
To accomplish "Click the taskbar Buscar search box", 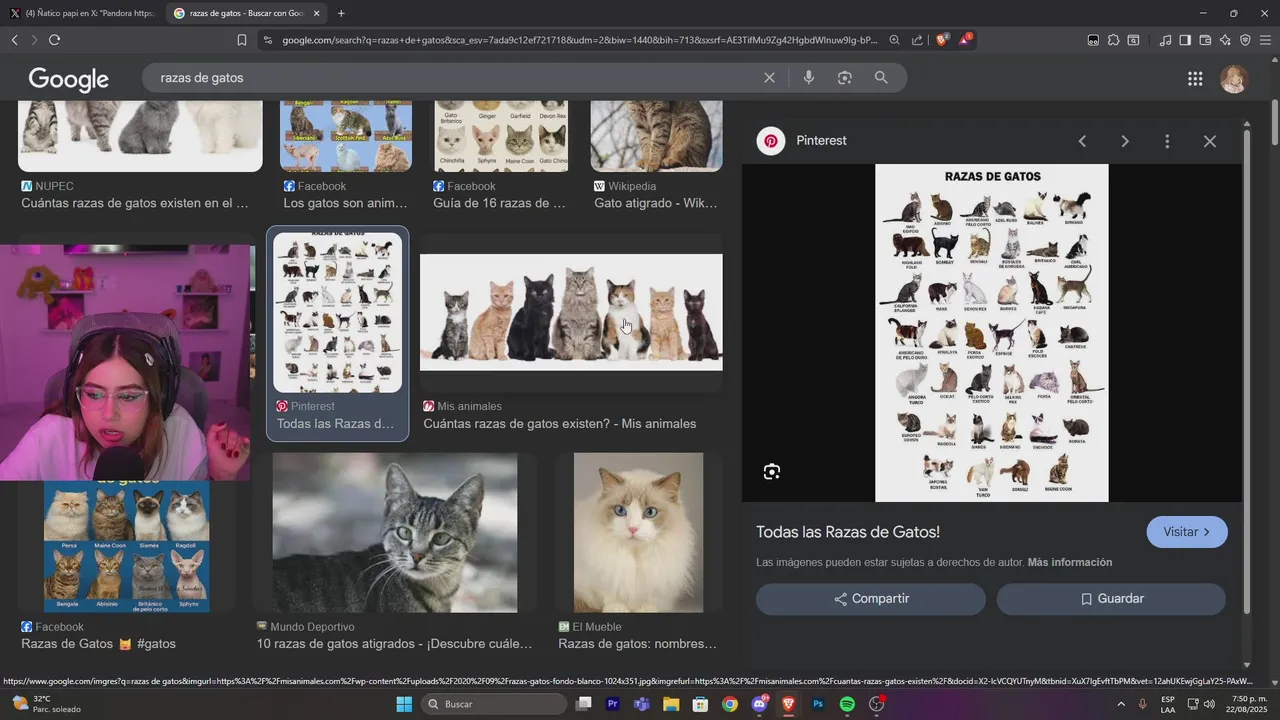I will [x=494, y=704].
